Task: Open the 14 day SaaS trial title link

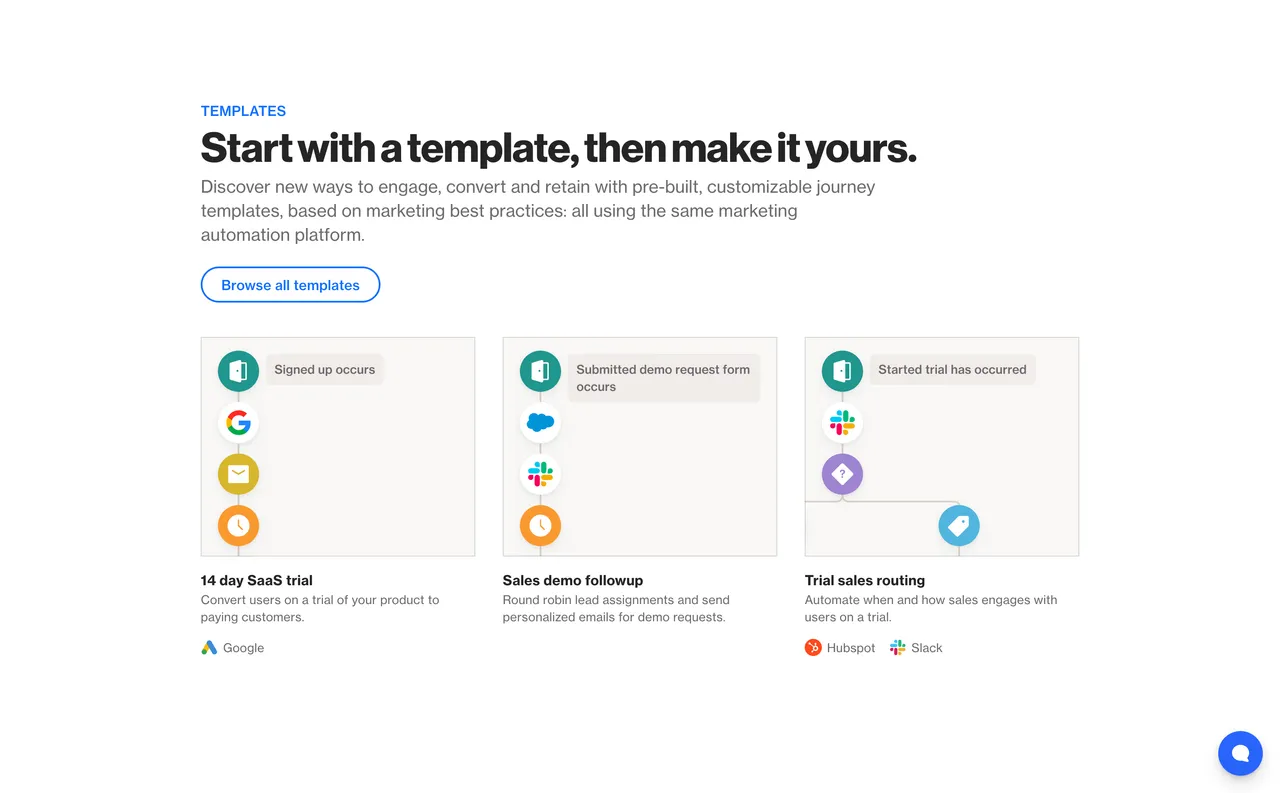Action: [257, 580]
